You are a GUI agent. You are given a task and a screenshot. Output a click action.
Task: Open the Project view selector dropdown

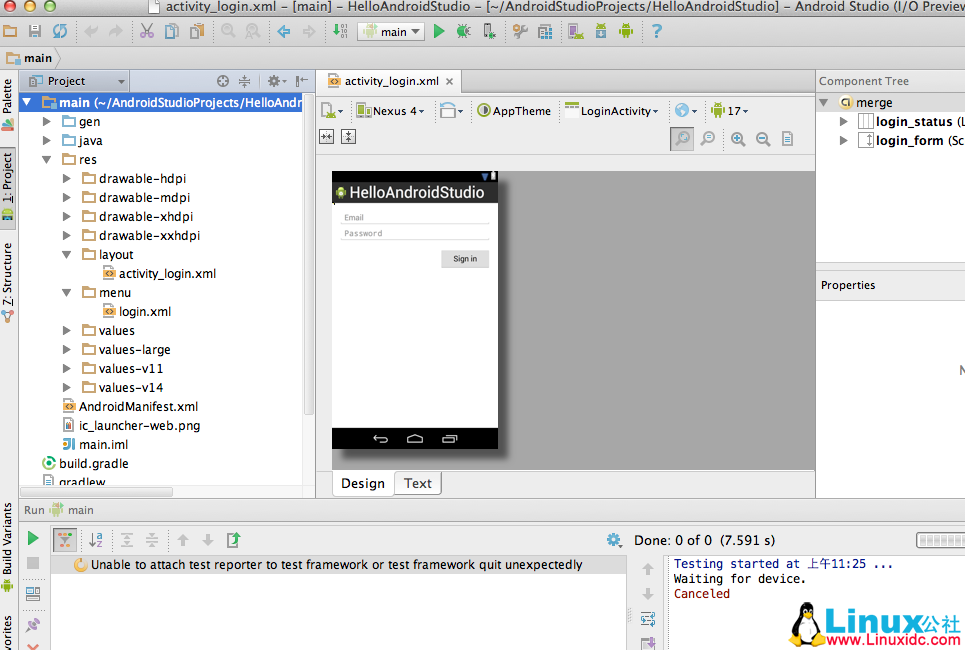click(76, 81)
